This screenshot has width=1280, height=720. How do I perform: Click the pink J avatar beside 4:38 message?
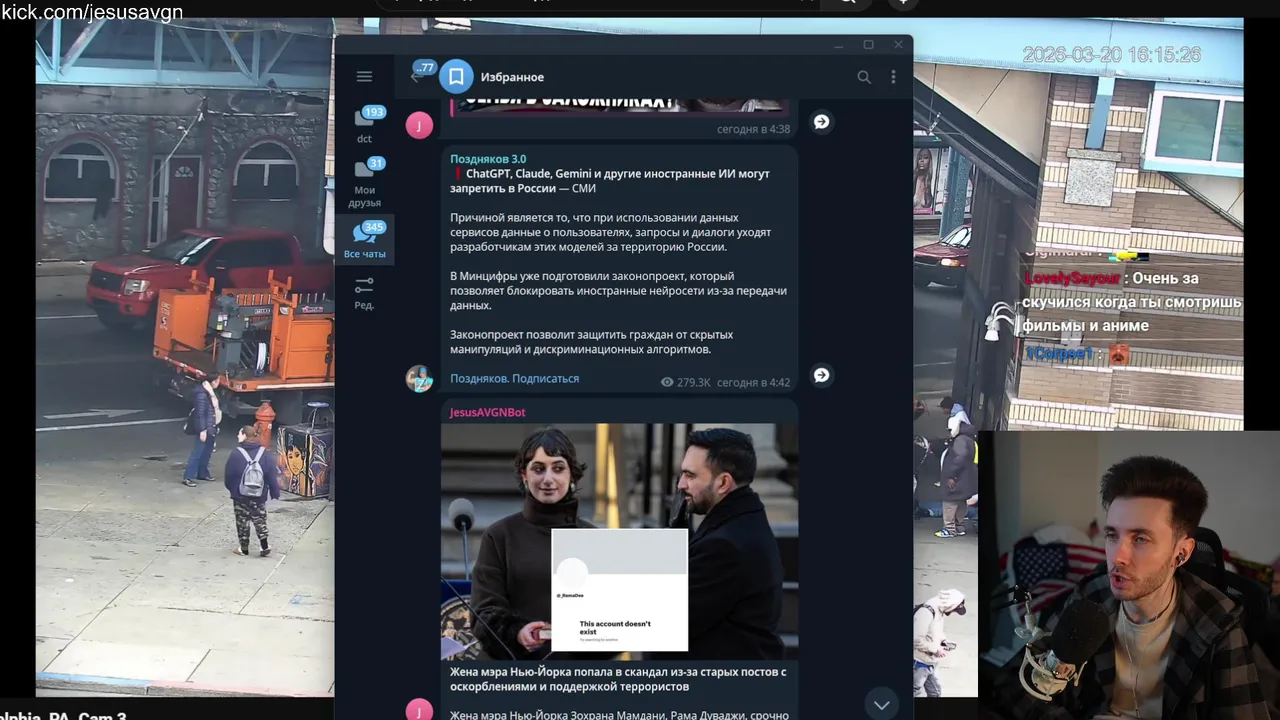coord(419,124)
